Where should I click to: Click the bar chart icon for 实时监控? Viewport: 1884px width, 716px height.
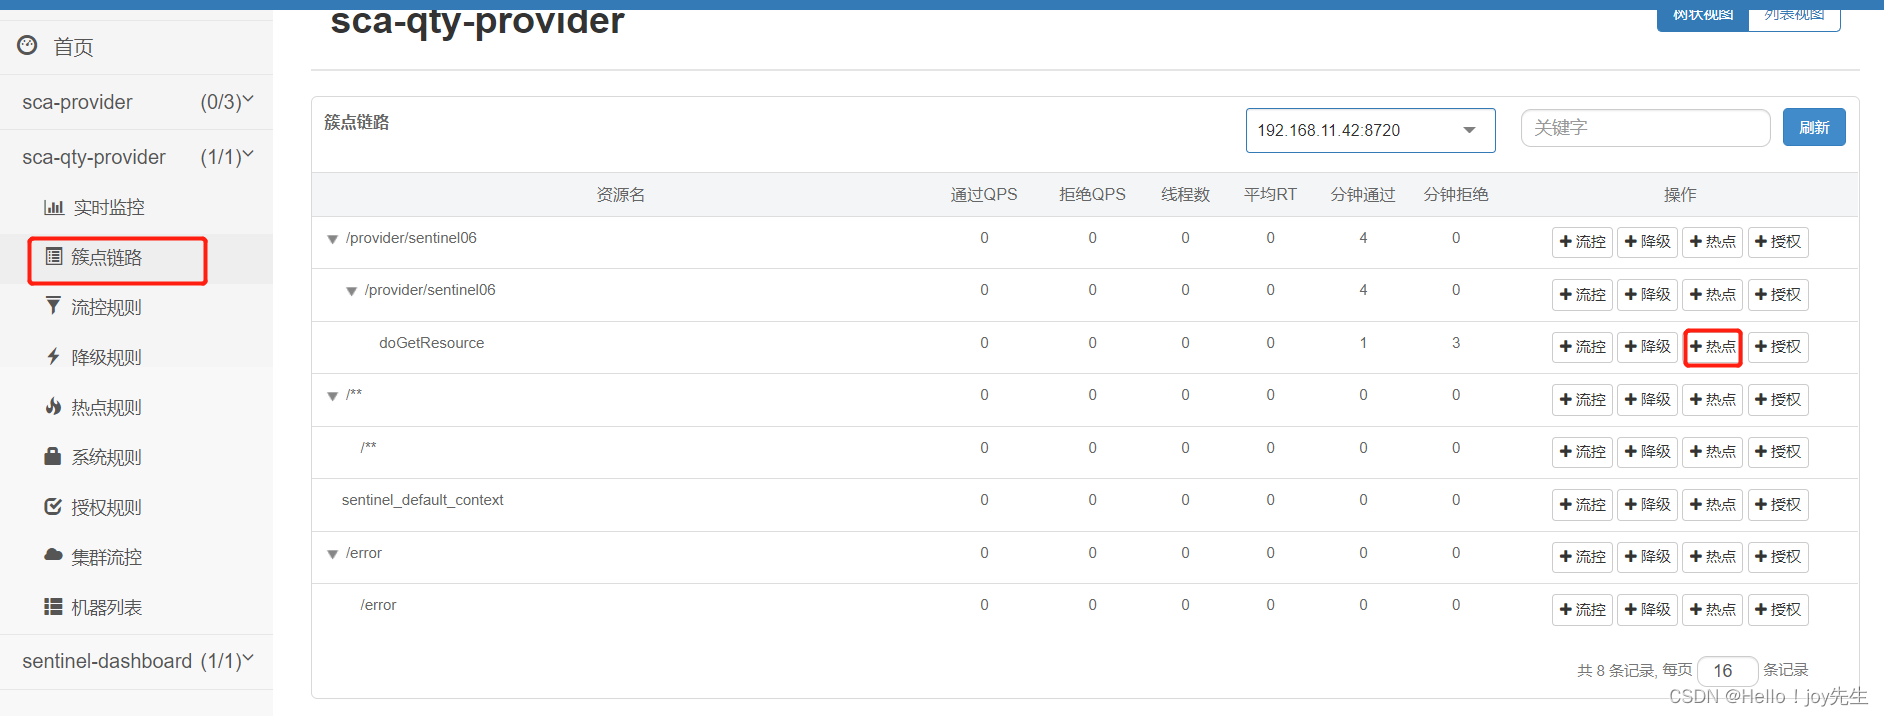(x=54, y=207)
